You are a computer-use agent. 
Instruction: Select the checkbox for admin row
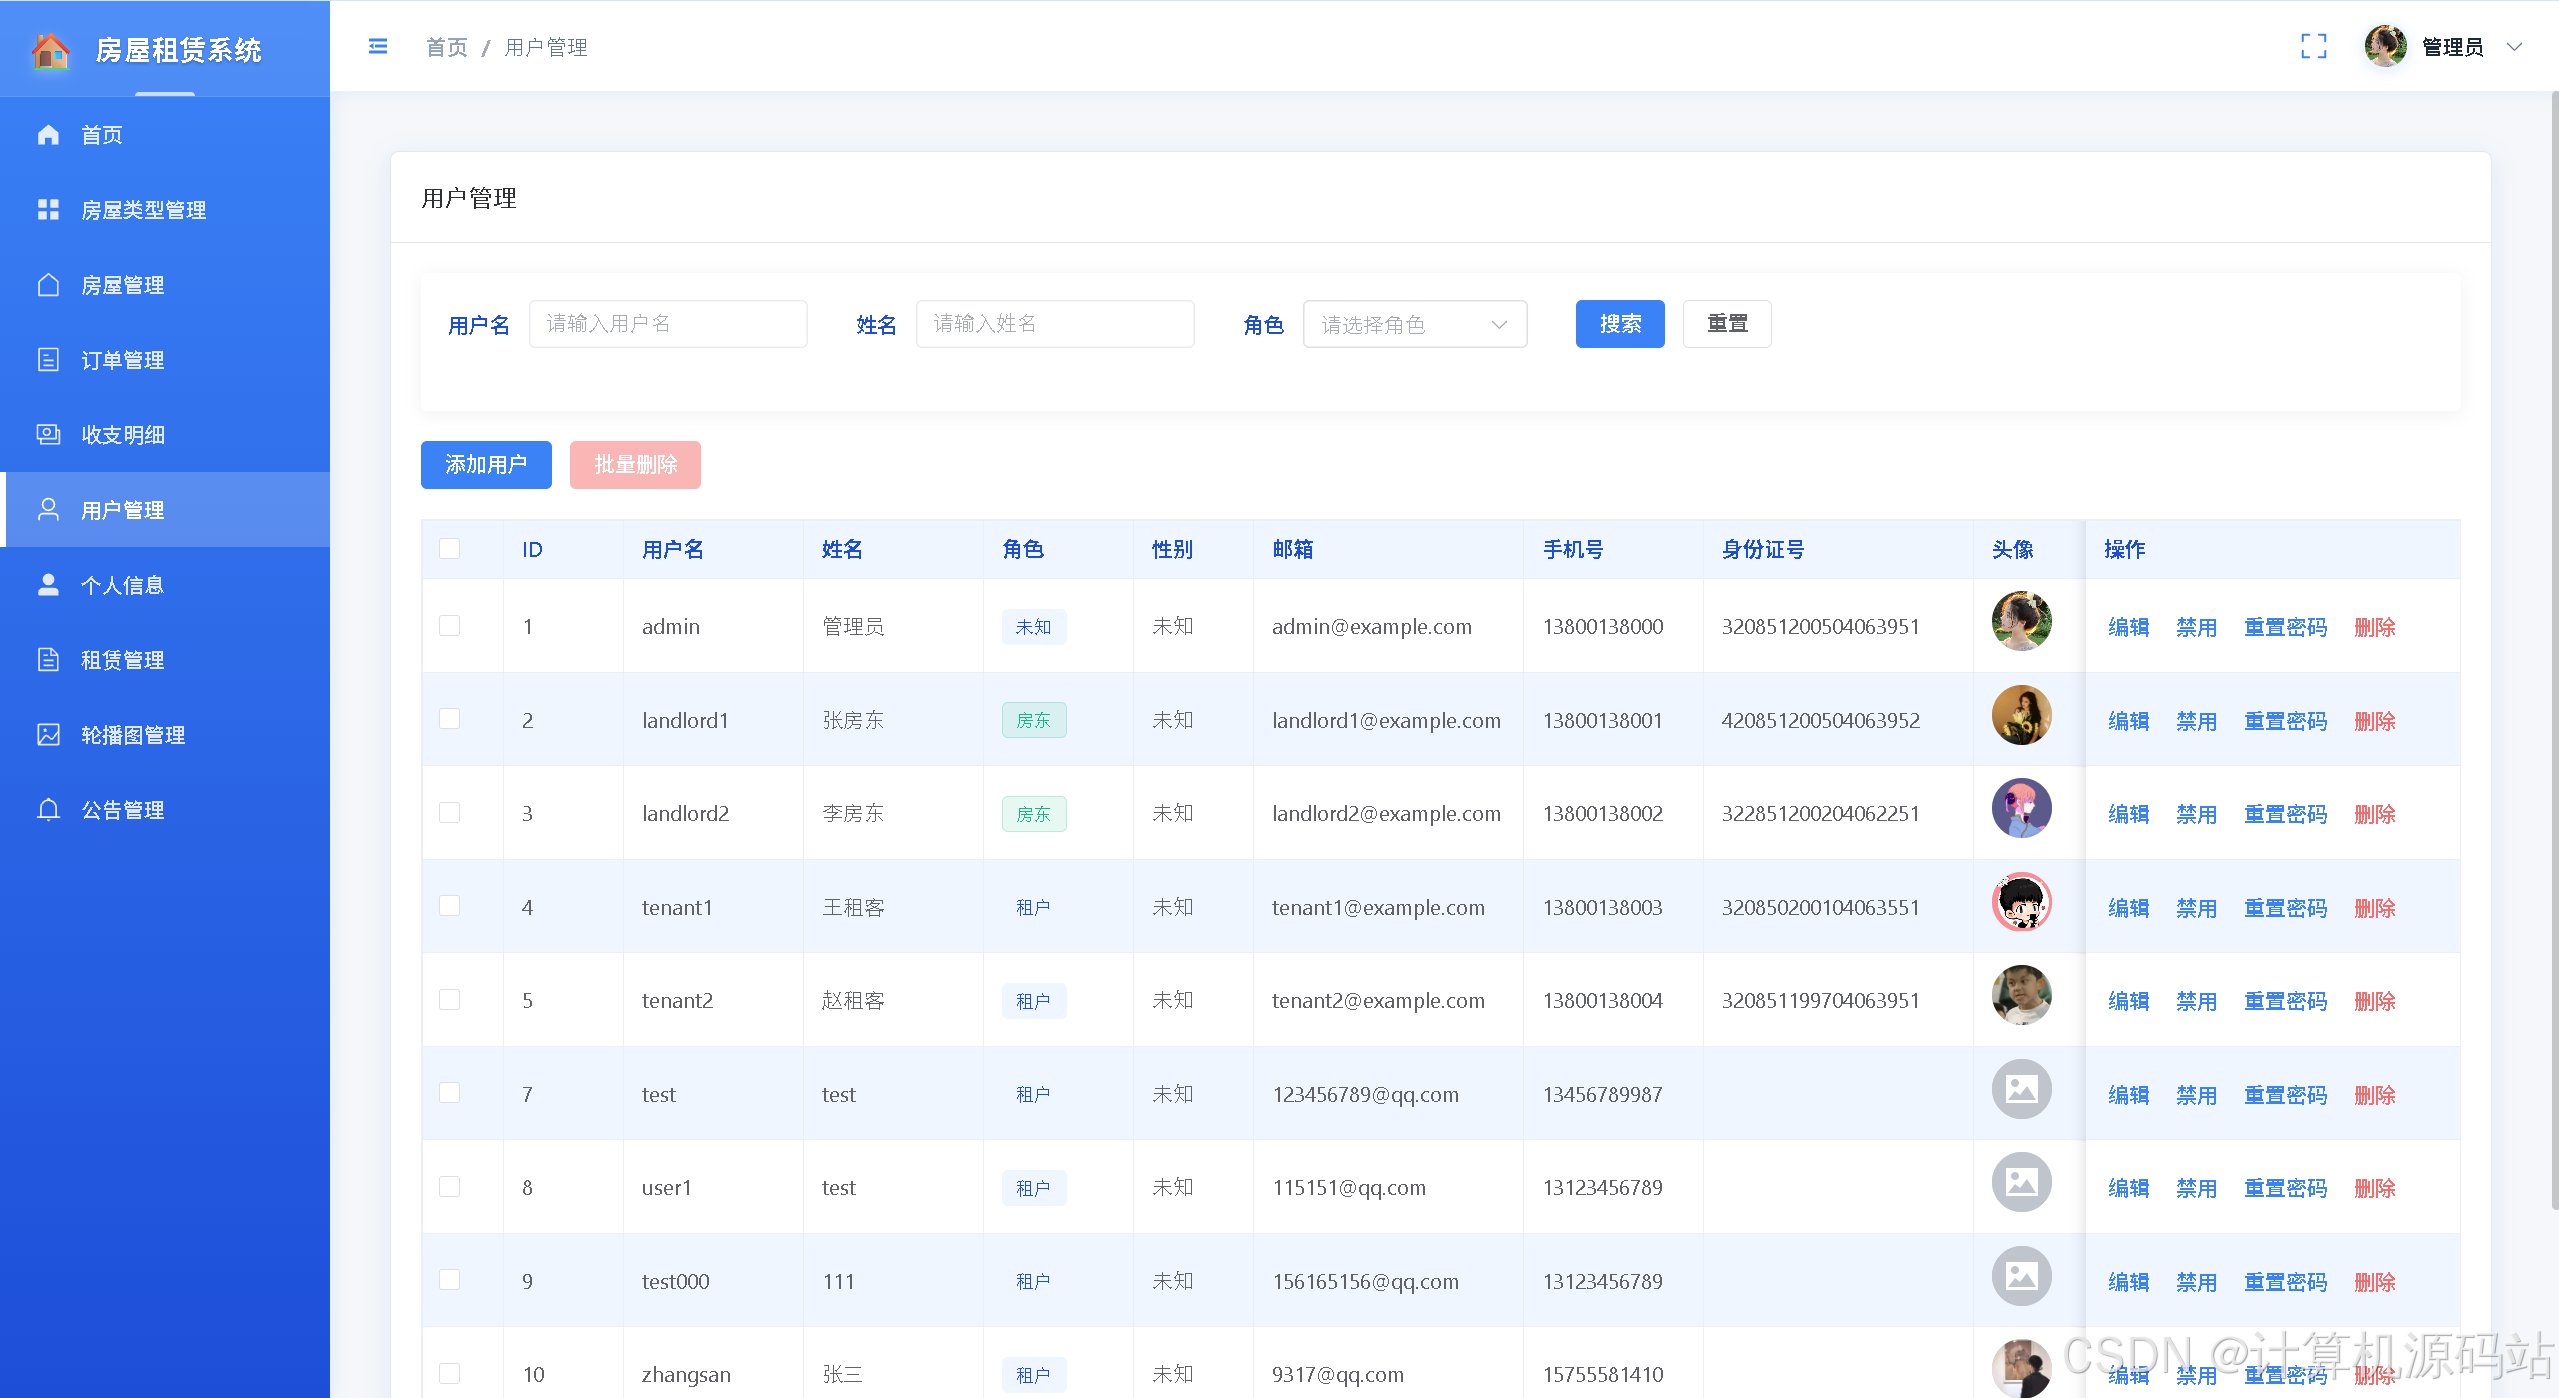450,626
